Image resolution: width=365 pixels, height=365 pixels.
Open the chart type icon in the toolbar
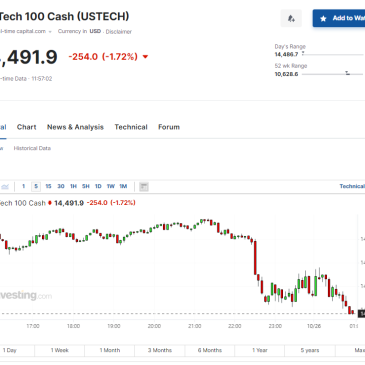click(x=5, y=187)
